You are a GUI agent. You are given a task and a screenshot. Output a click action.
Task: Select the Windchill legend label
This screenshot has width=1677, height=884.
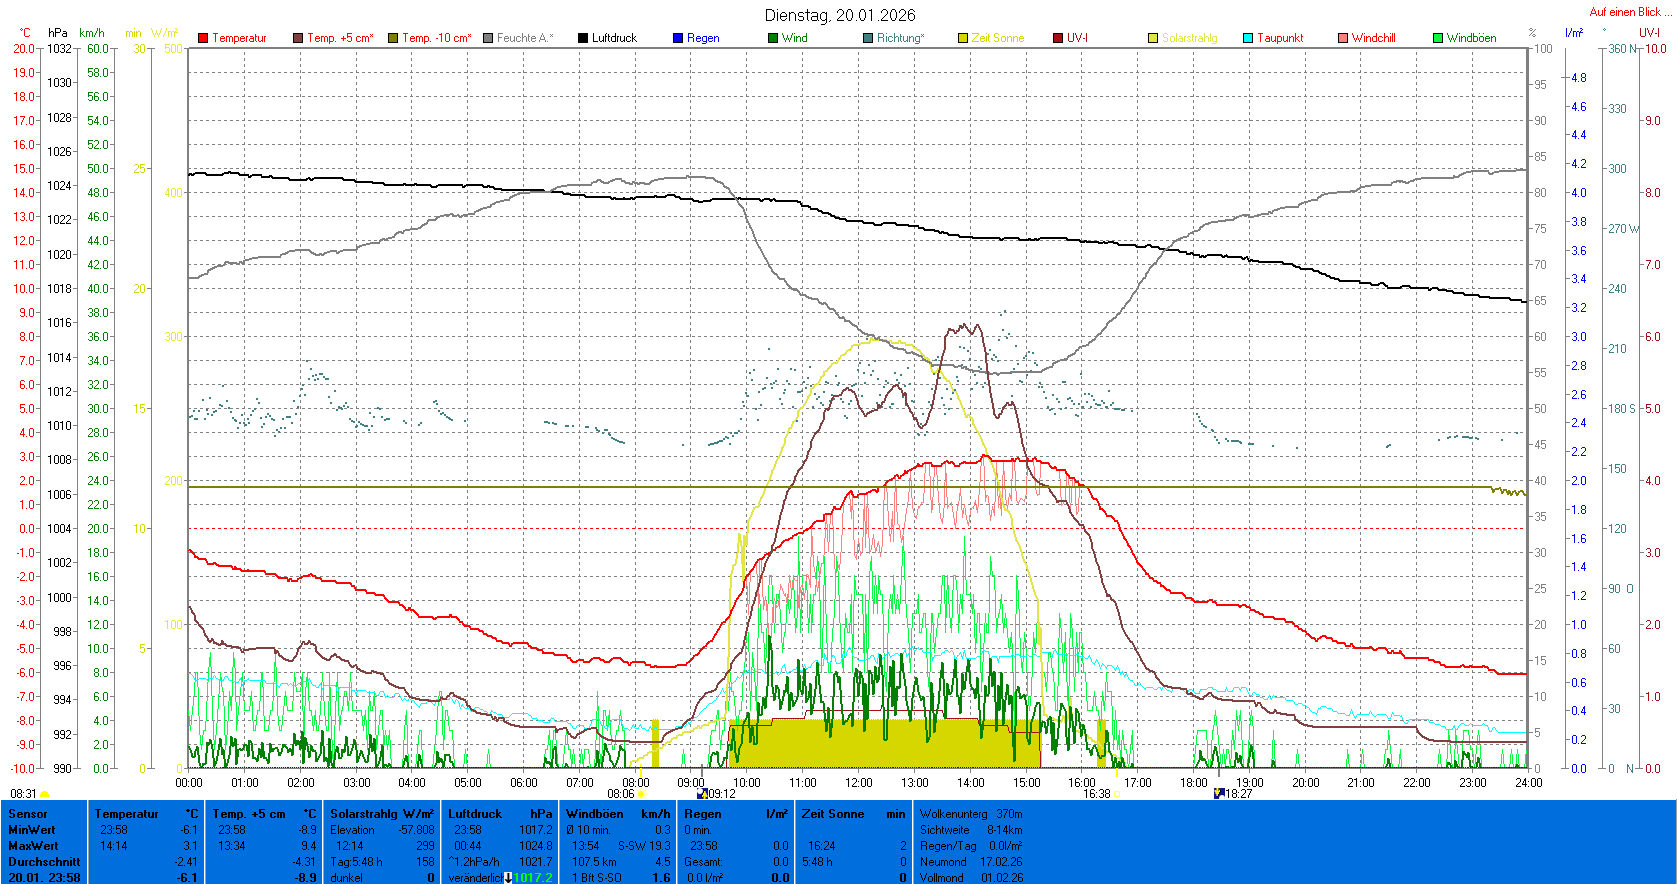click(1373, 38)
